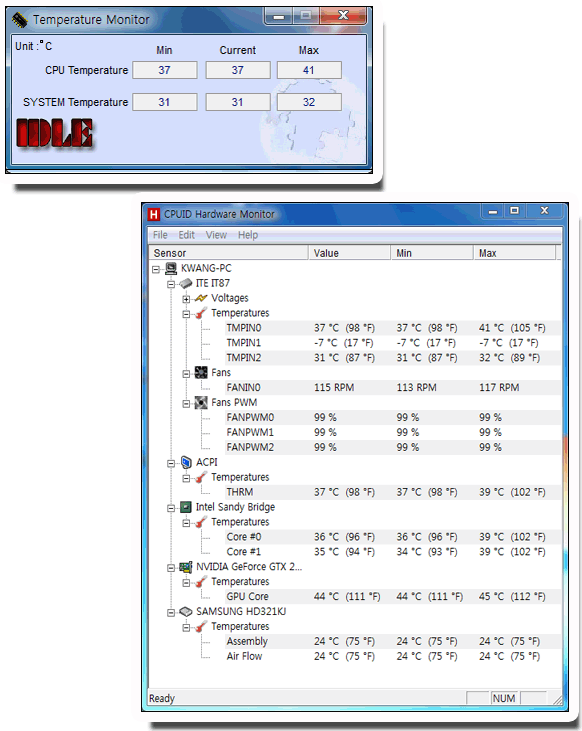Screen dimensions: 582x731
Task: Select the Intel Sandy Bridge processor icon
Action: [186, 507]
